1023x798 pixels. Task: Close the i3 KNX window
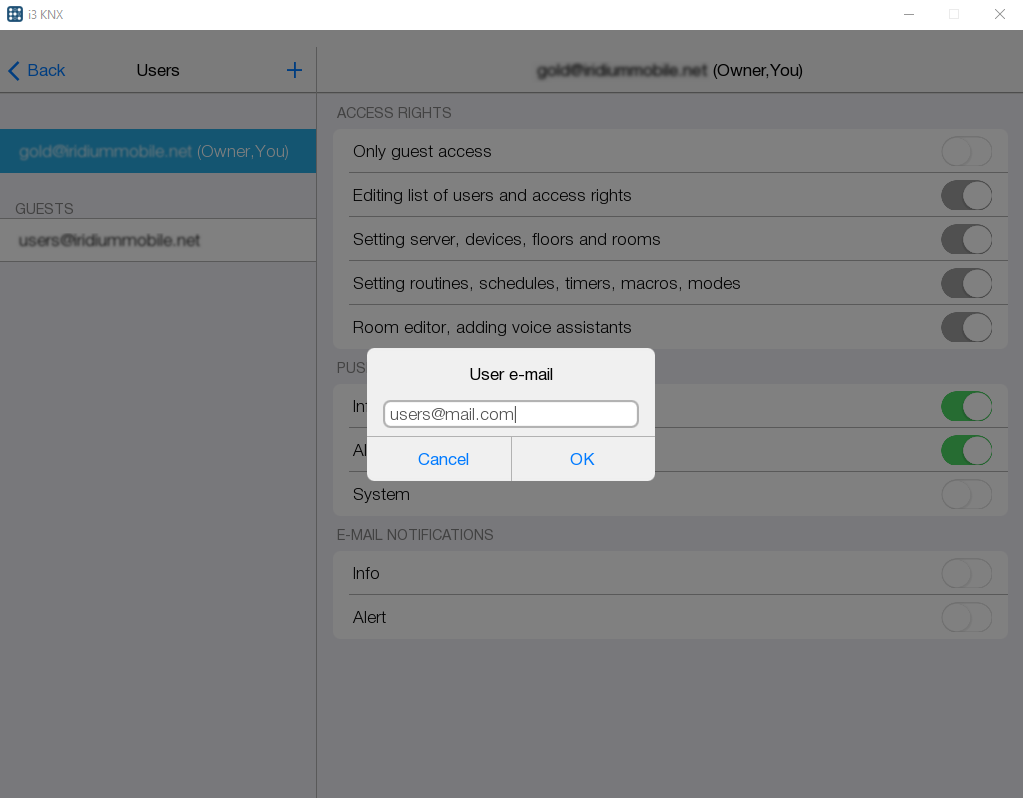pyautogui.click(x=999, y=14)
